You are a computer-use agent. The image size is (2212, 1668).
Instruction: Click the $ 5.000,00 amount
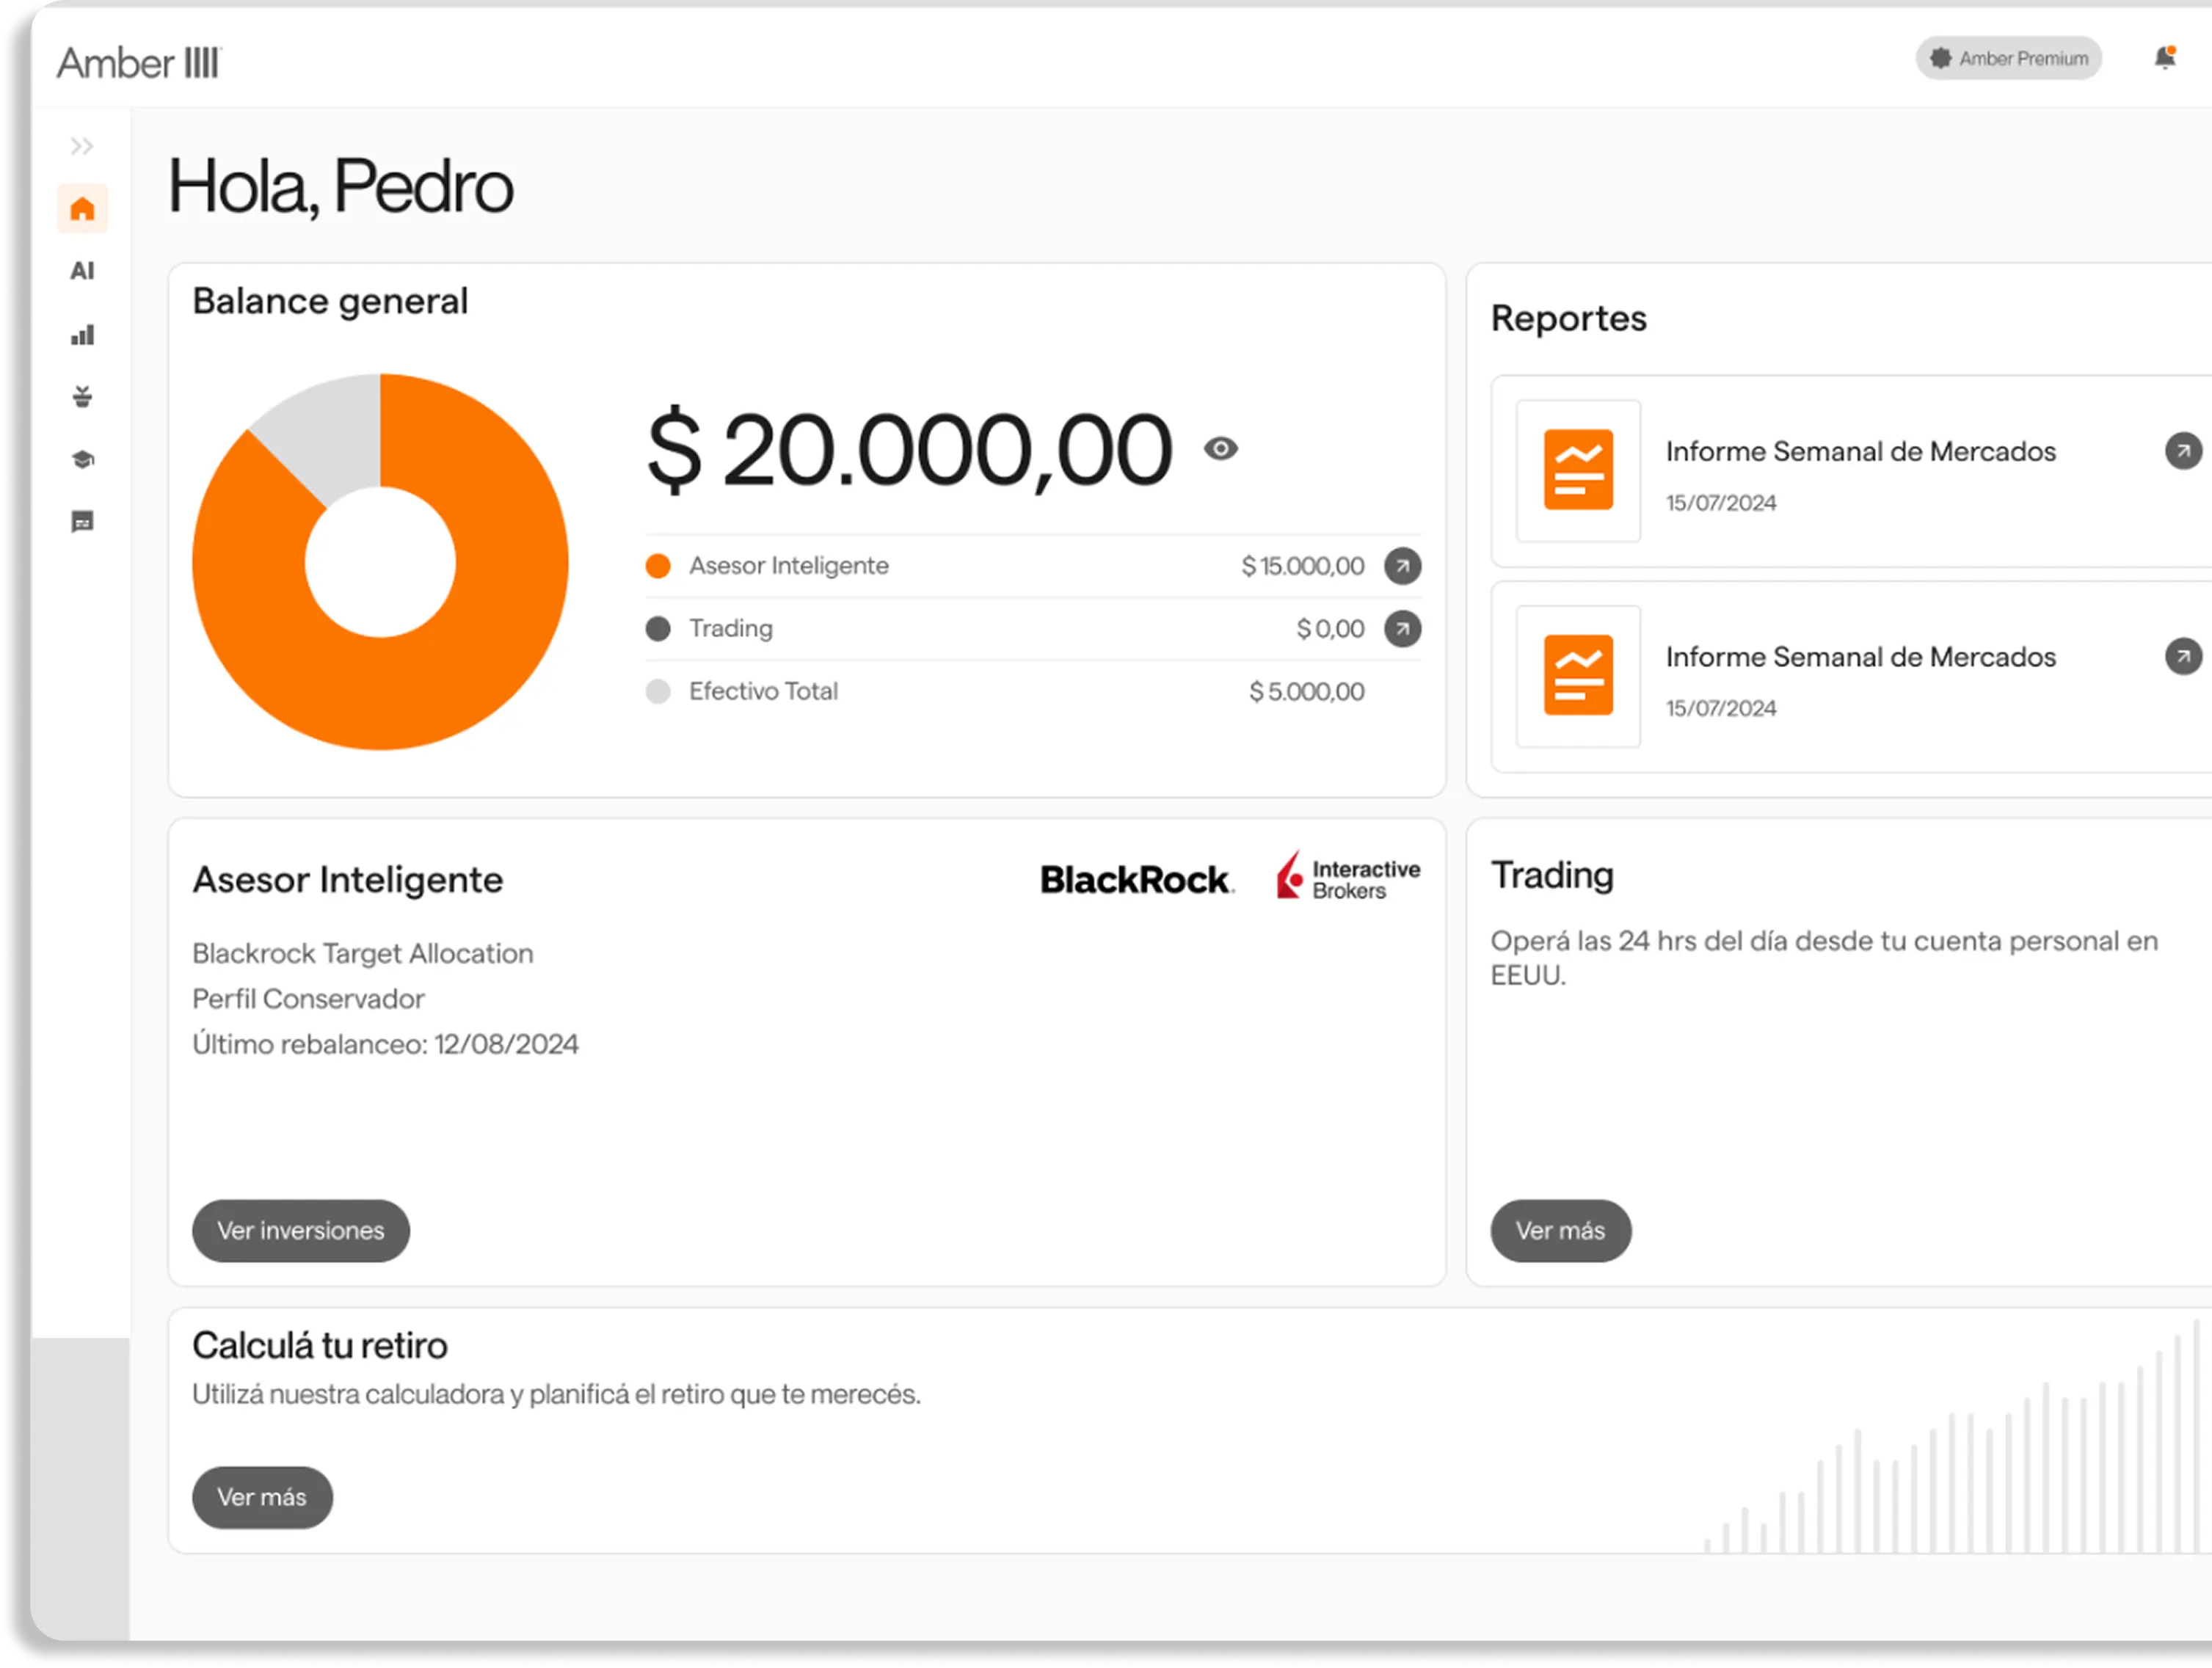tap(1307, 692)
